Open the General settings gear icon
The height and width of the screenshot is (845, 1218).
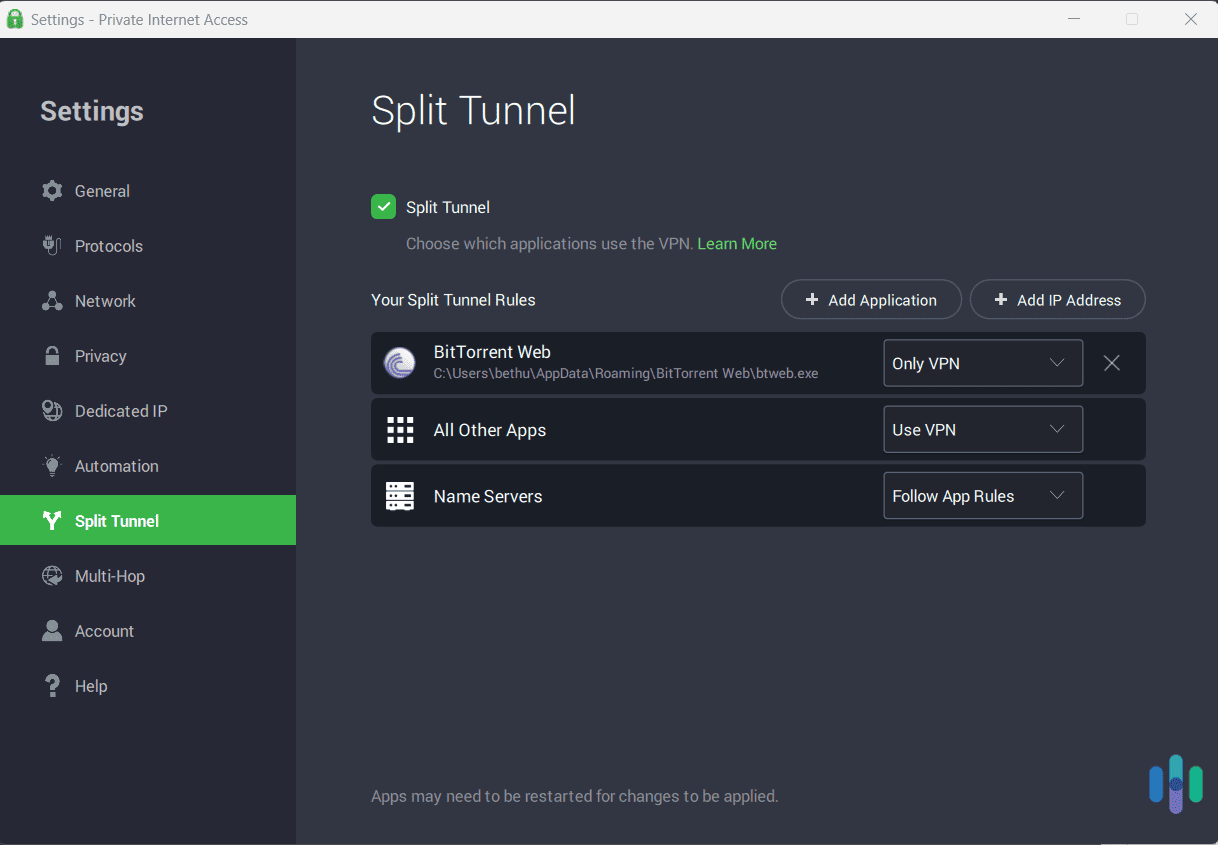coord(52,191)
